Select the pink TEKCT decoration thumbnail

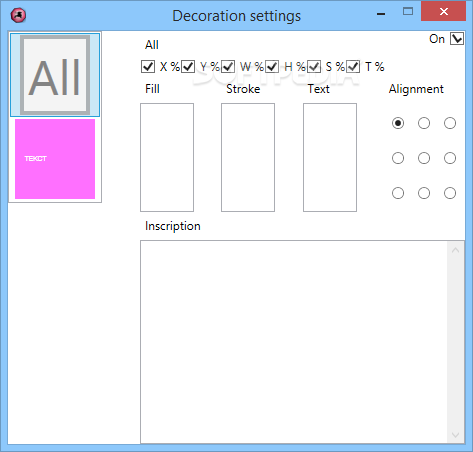tap(55, 159)
